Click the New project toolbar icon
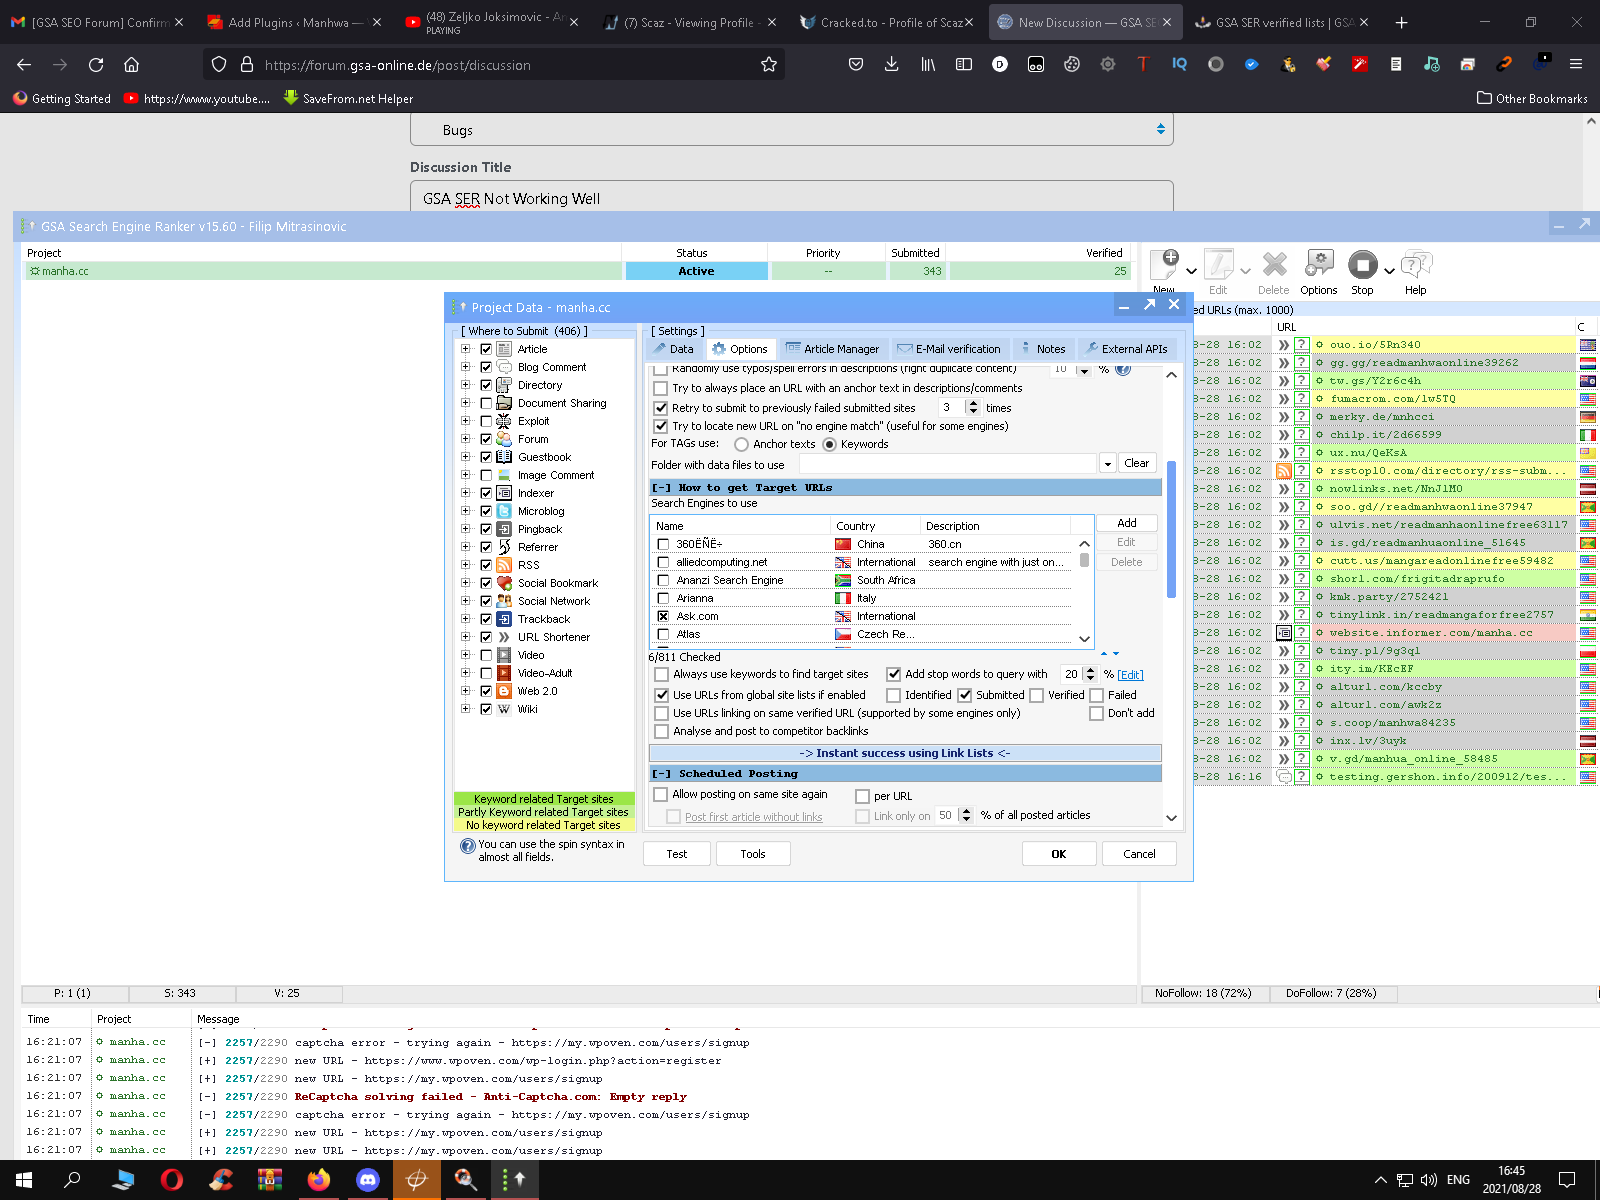This screenshot has height=1200, width=1600. click(1165, 264)
